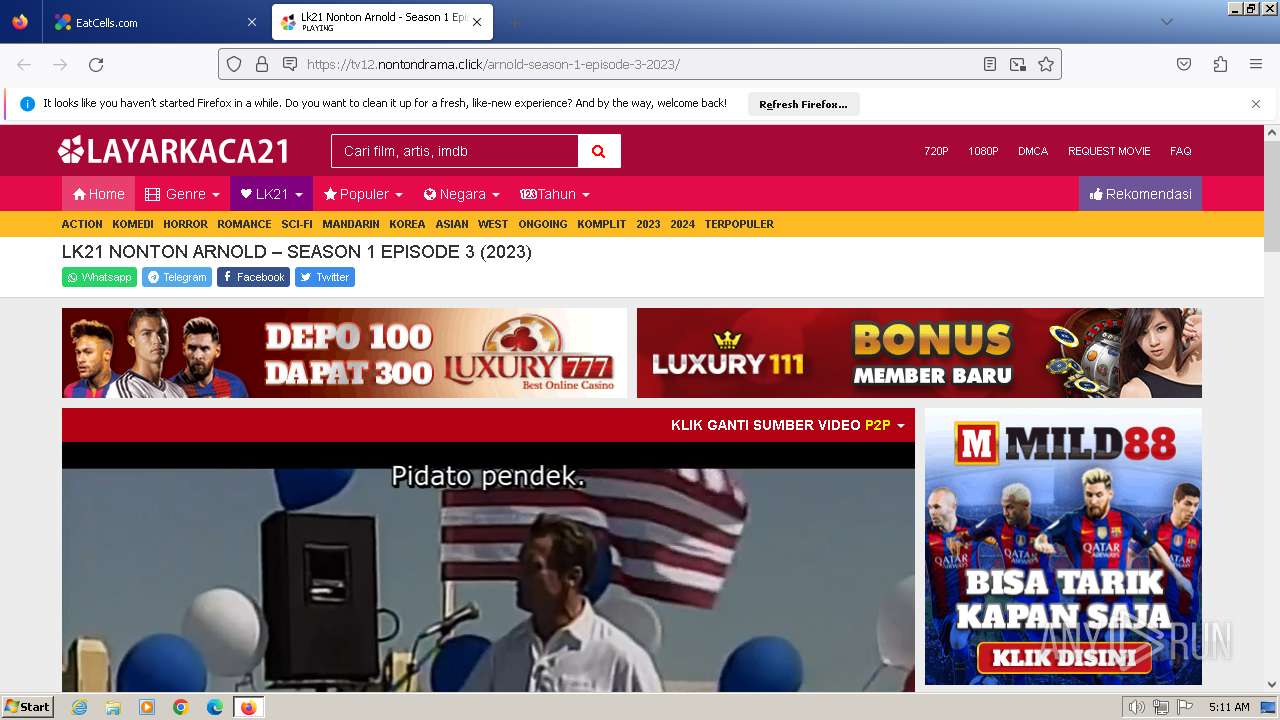Go to the Home nav item

[x=98, y=194]
